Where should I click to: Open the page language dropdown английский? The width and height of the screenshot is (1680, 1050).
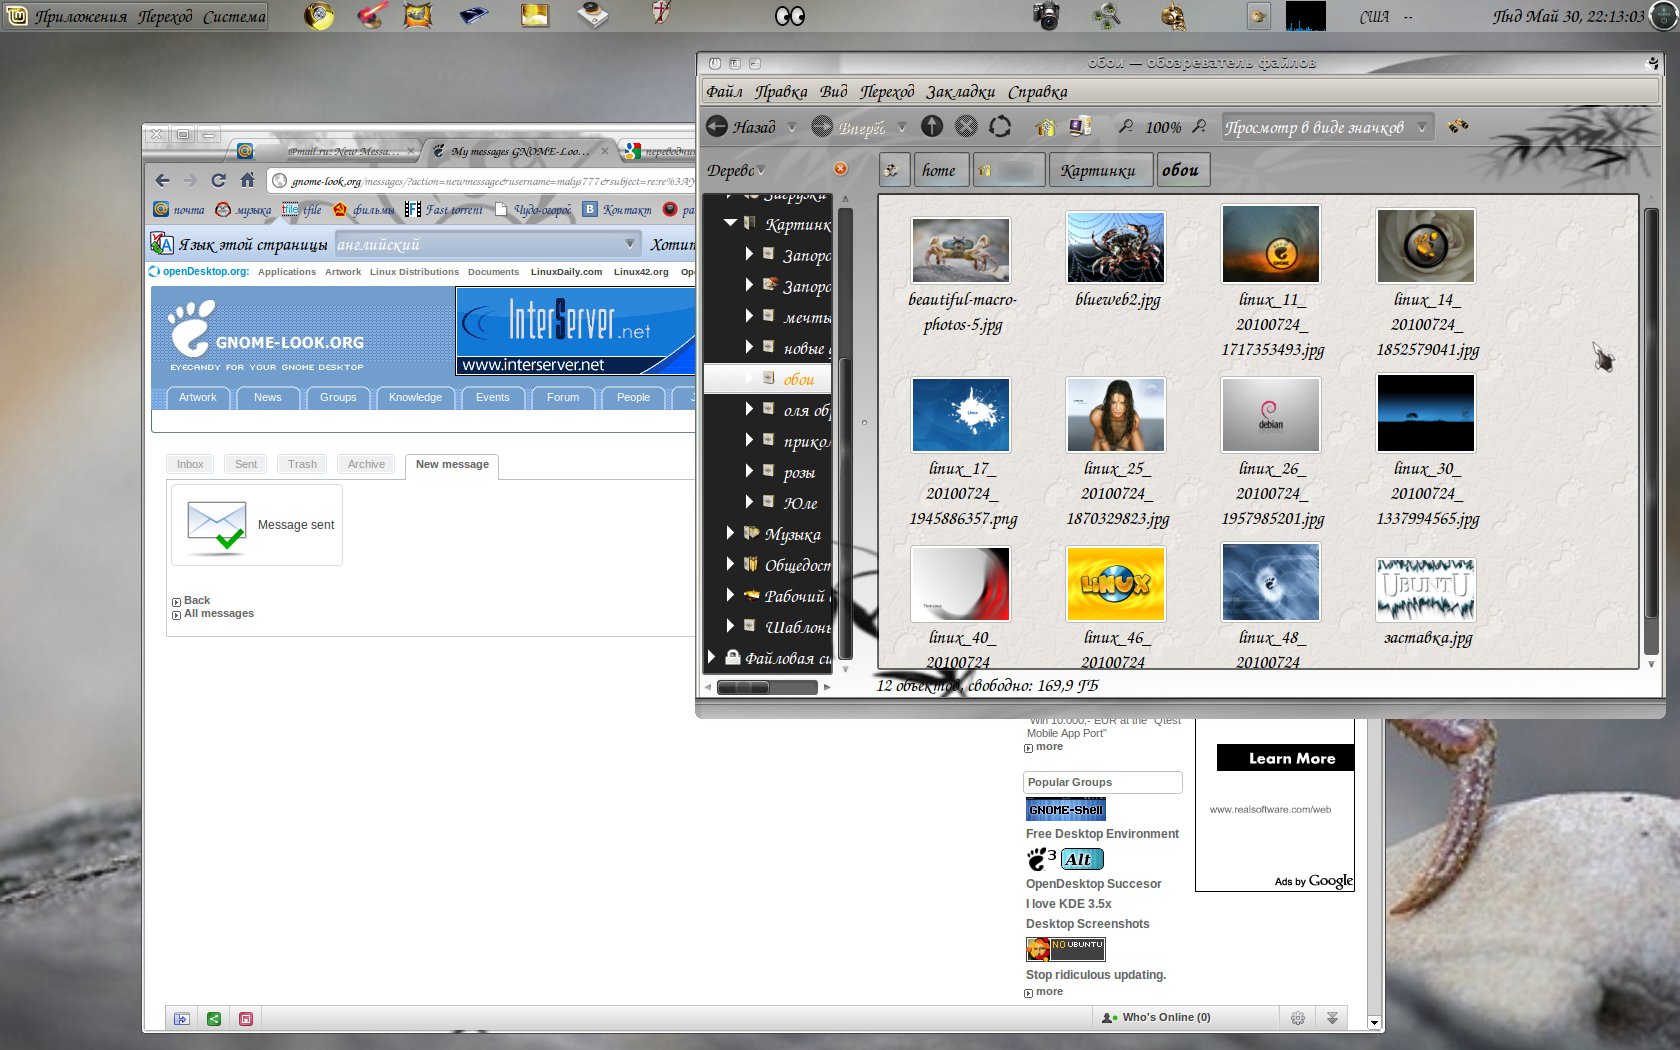[488, 244]
